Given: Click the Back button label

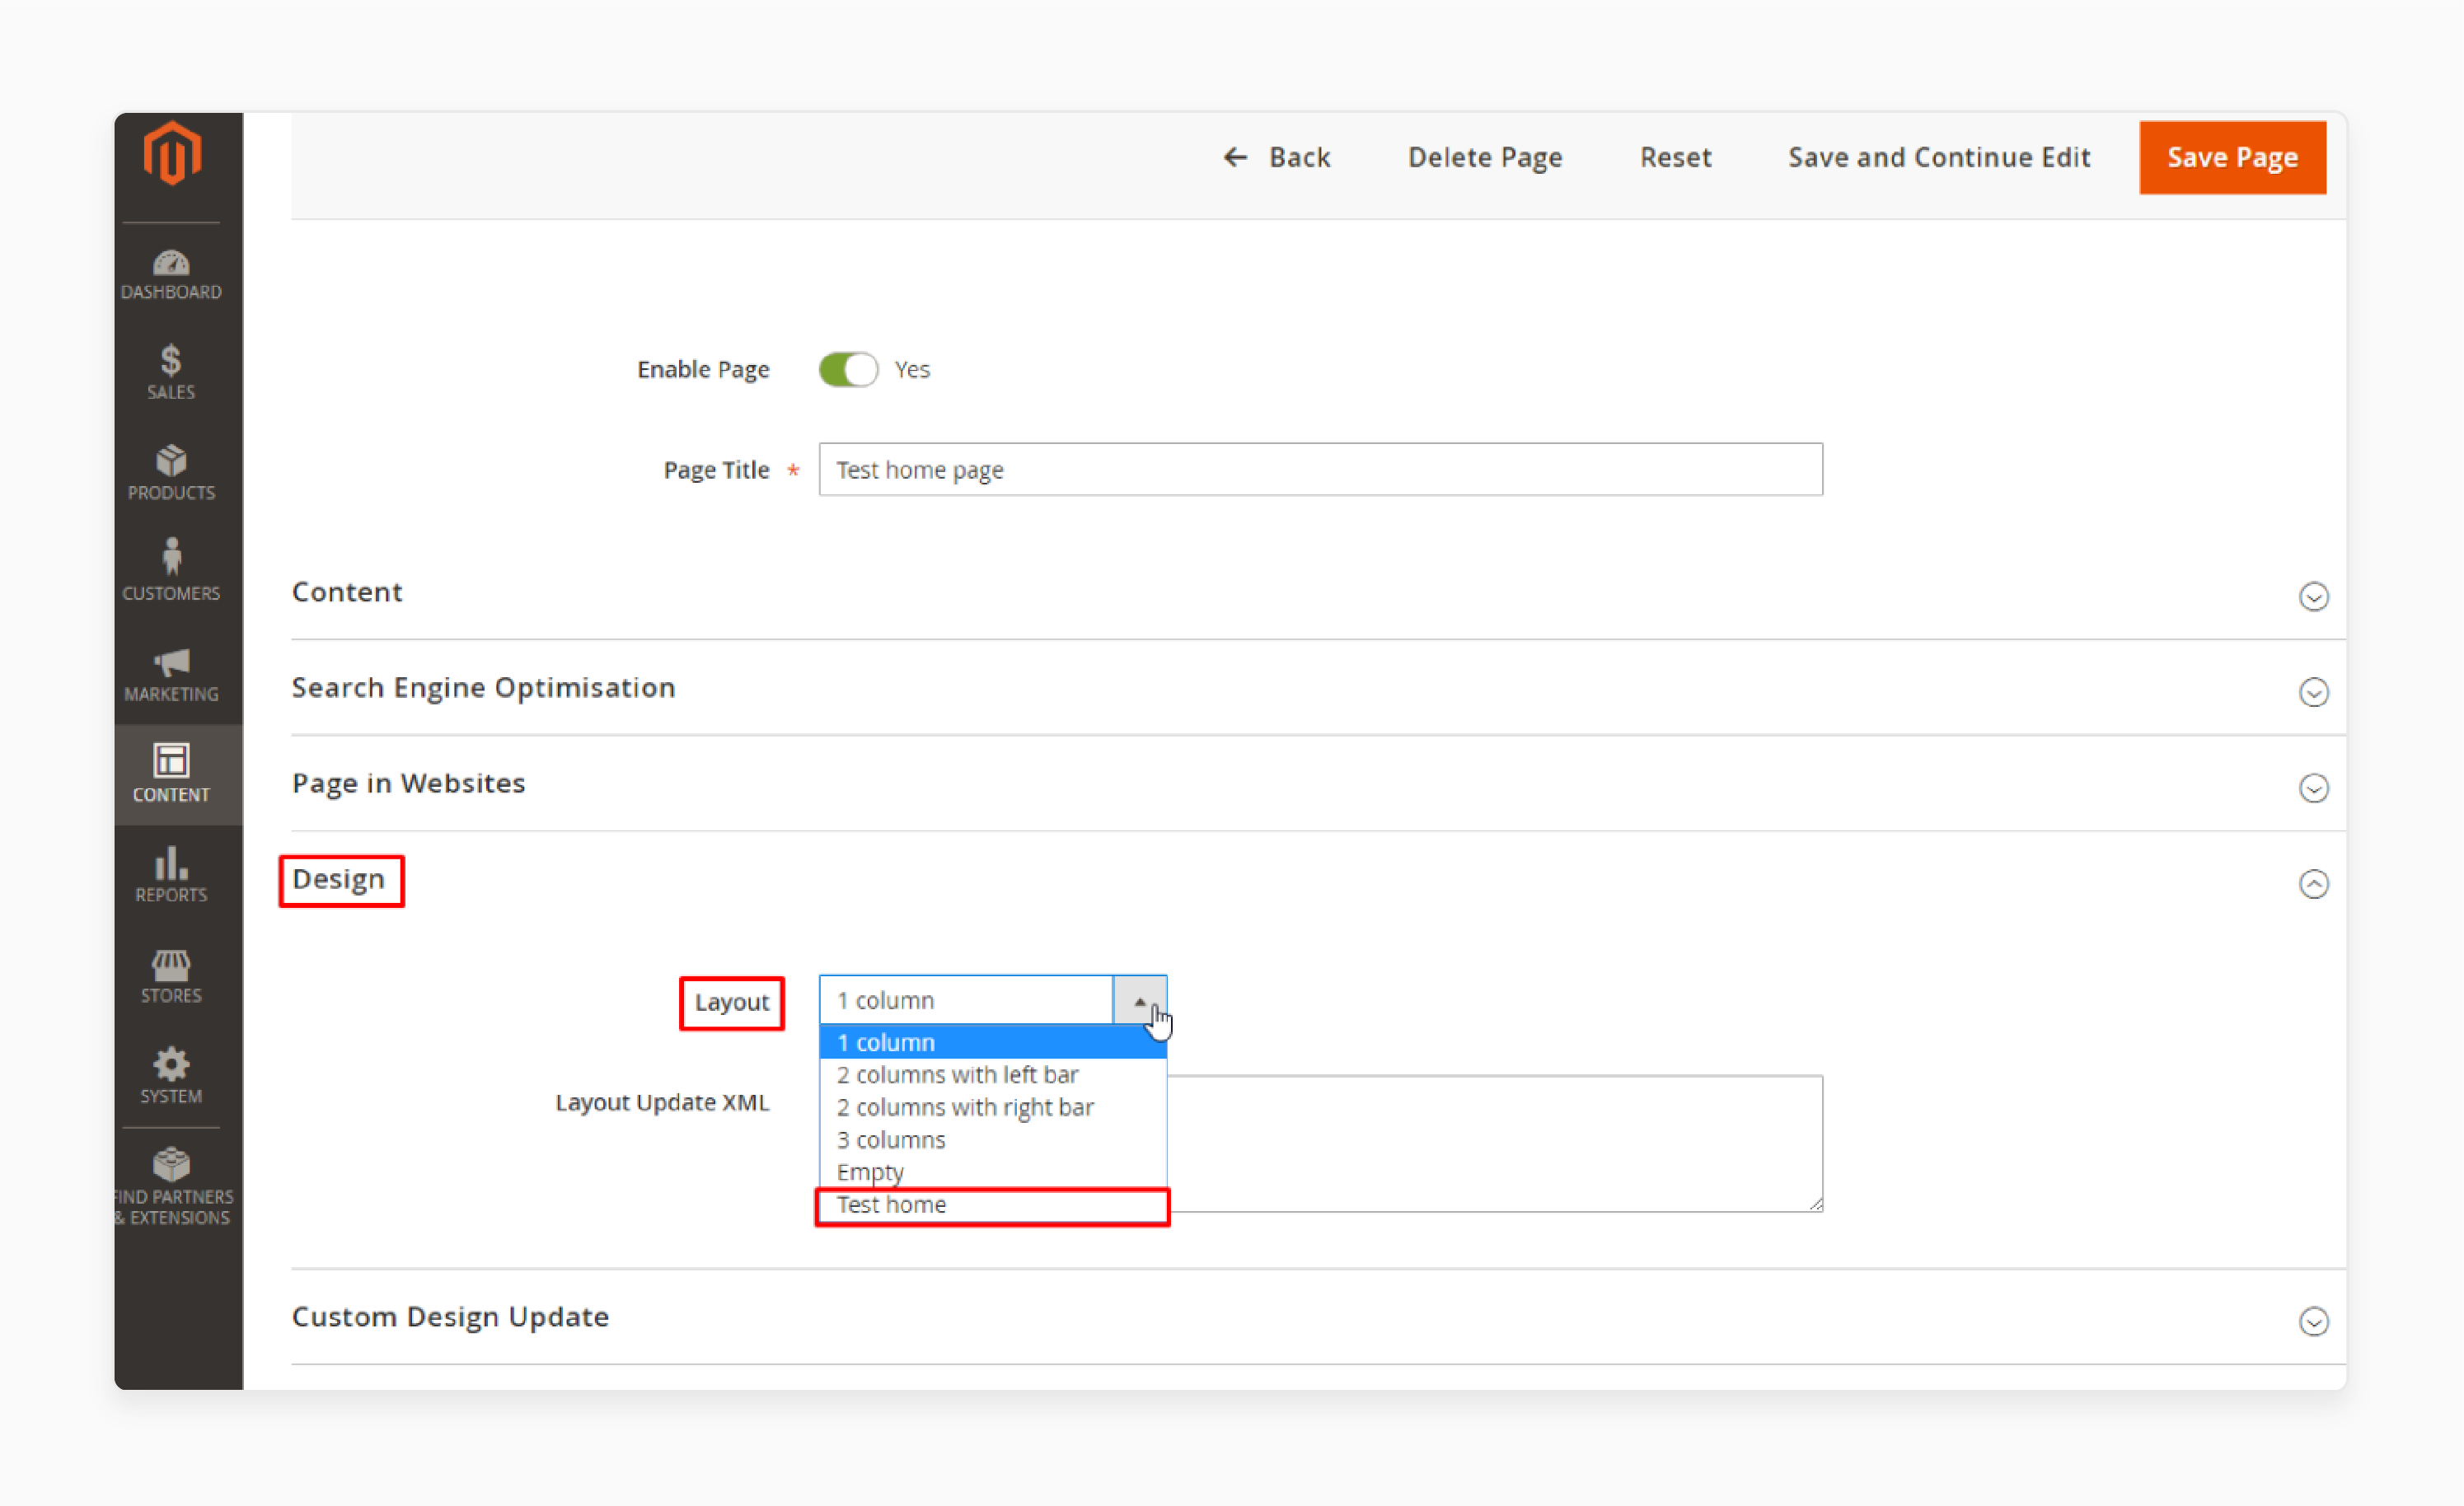Looking at the screenshot, I should (x=1299, y=157).
